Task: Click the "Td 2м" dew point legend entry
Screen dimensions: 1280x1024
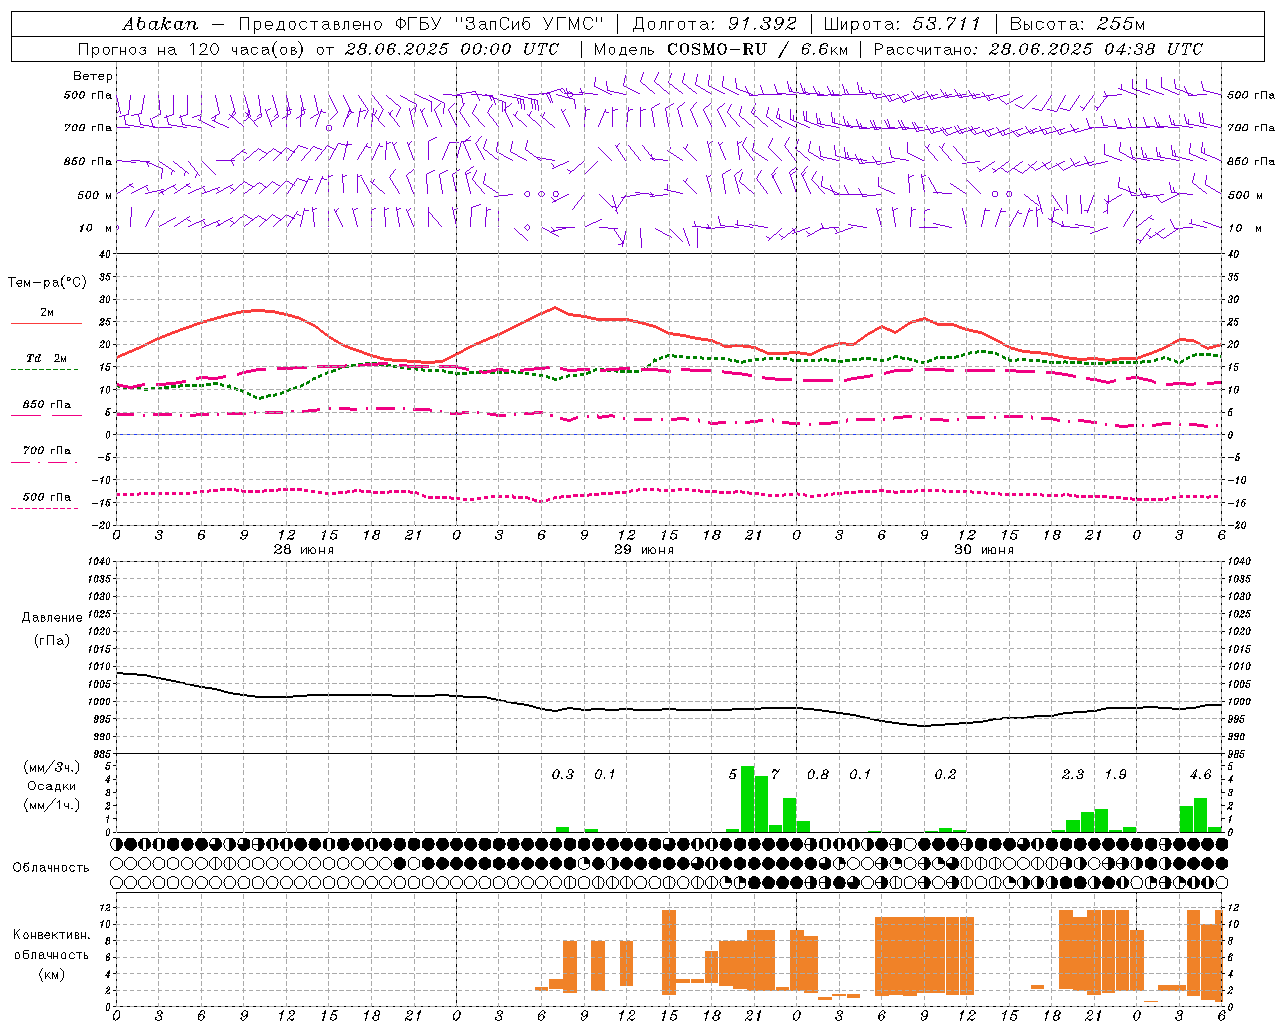Action: click(46, 358)
